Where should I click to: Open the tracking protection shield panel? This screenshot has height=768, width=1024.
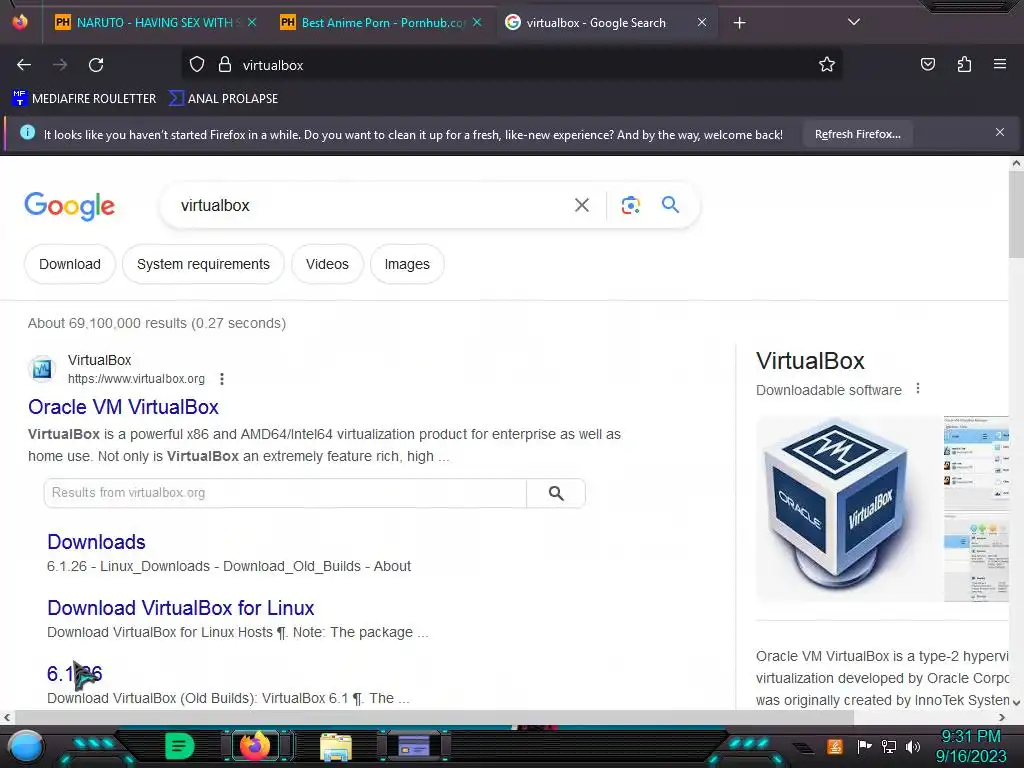pos(197,65)
